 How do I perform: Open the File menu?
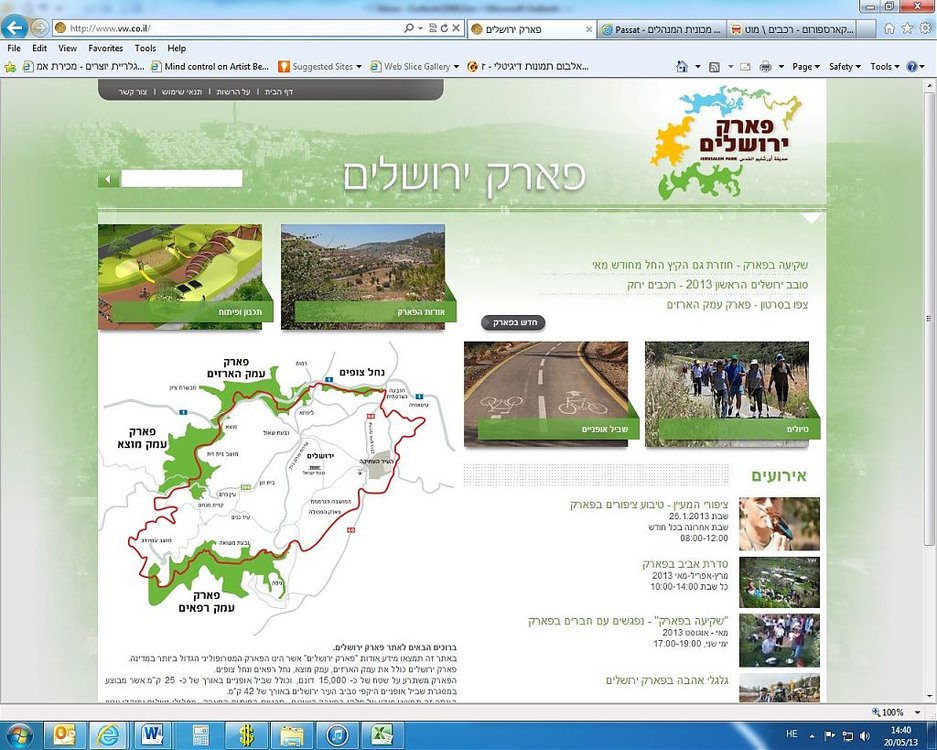(14, 48)
